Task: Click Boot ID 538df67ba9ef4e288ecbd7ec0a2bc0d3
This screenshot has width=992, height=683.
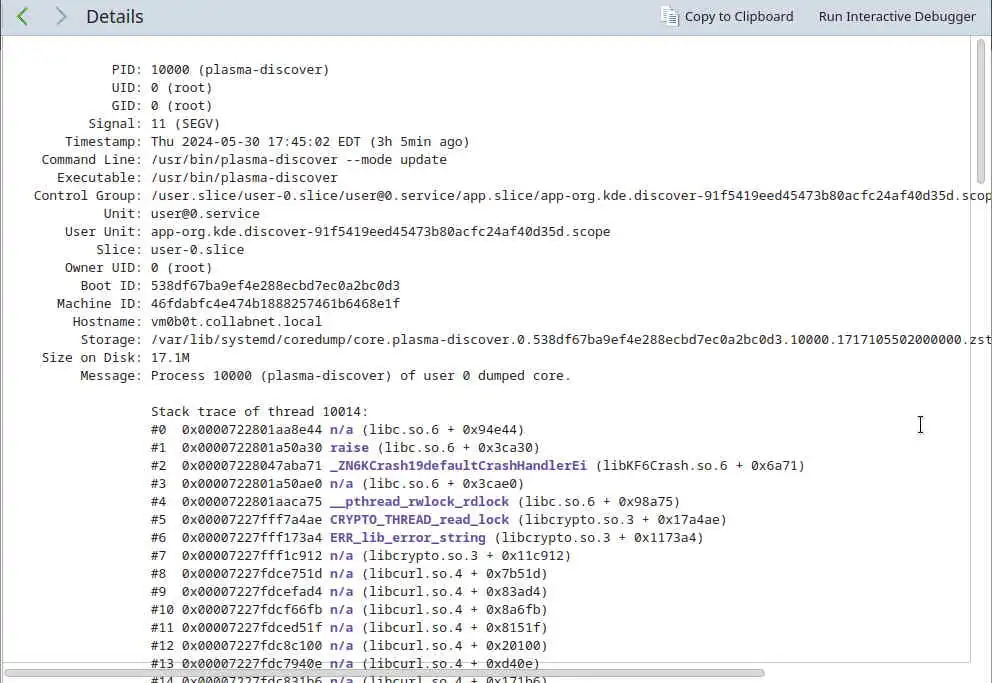Action: (x=275, y=286)
